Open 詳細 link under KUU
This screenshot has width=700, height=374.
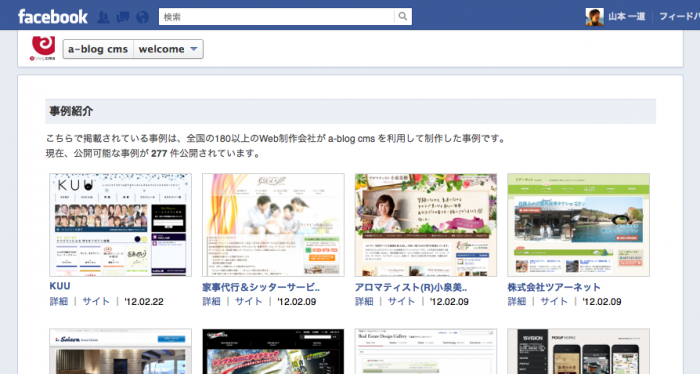tap(59, 302)
